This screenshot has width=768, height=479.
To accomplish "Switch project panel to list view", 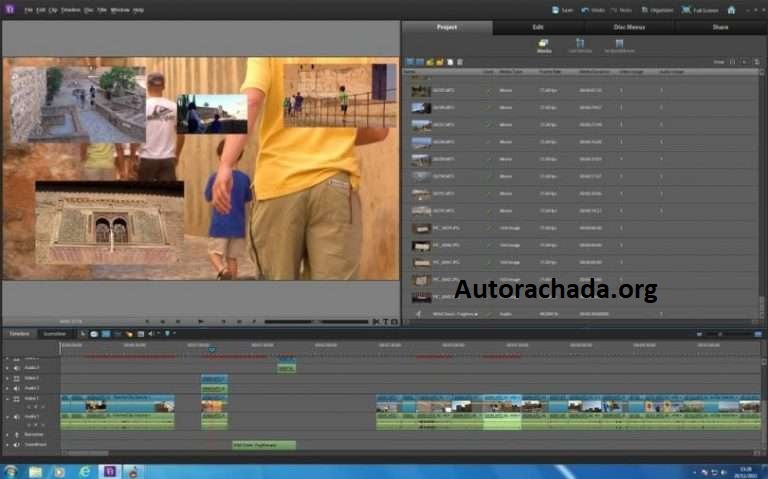I will coord(410,62).
